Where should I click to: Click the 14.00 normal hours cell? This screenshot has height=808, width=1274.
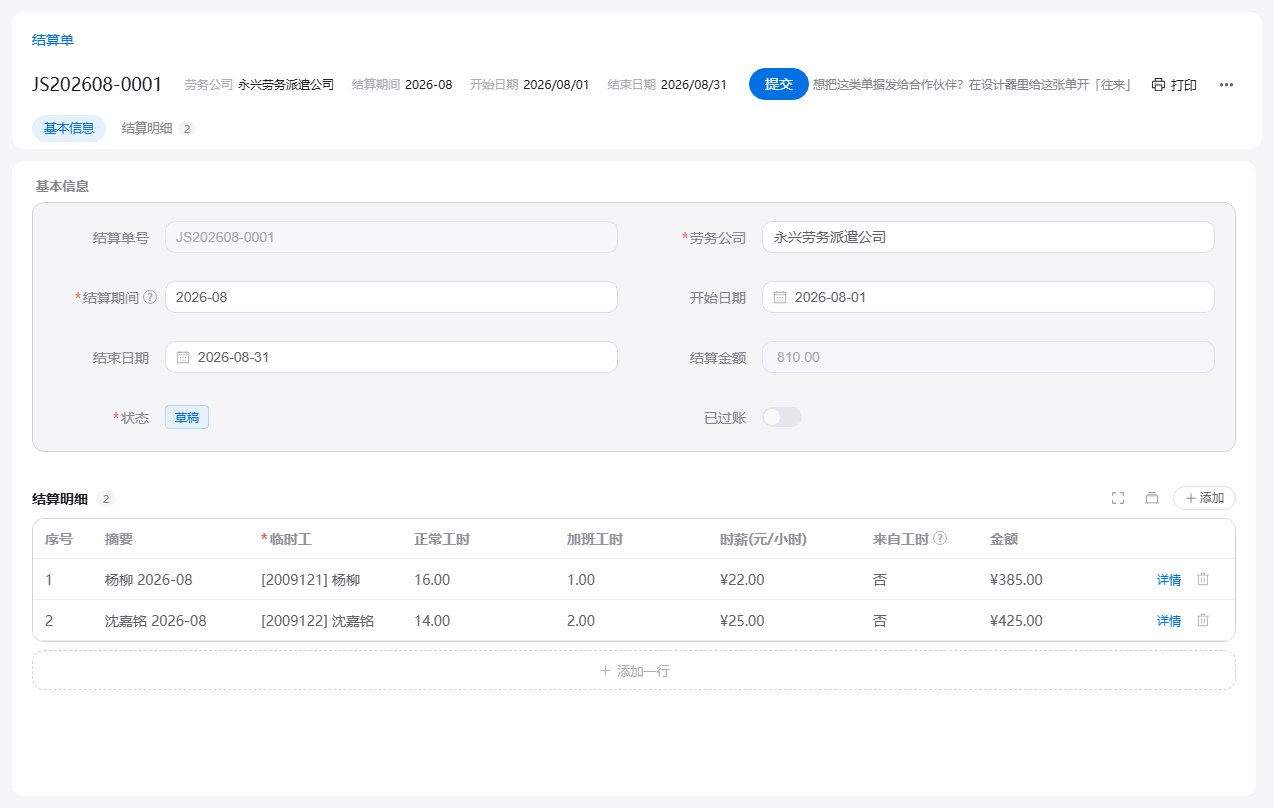tap(432, 621)
